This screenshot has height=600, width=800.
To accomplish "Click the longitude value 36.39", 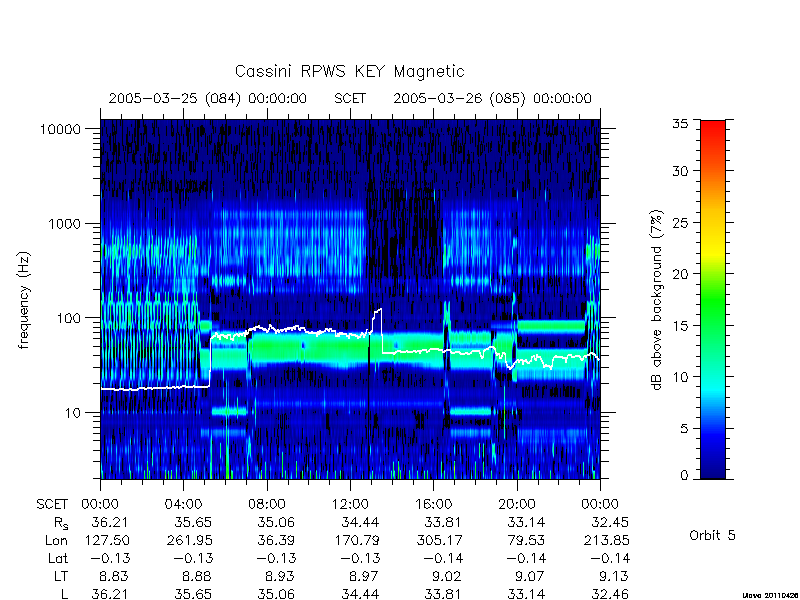I will pyautogui.click(x=278, y=540).
